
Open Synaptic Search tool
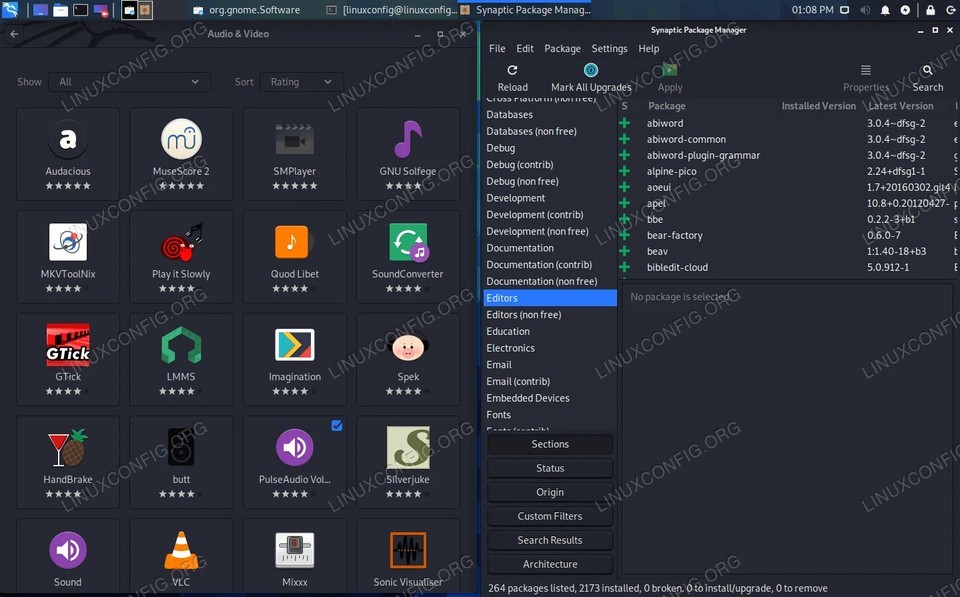click(x=927, y=71)
